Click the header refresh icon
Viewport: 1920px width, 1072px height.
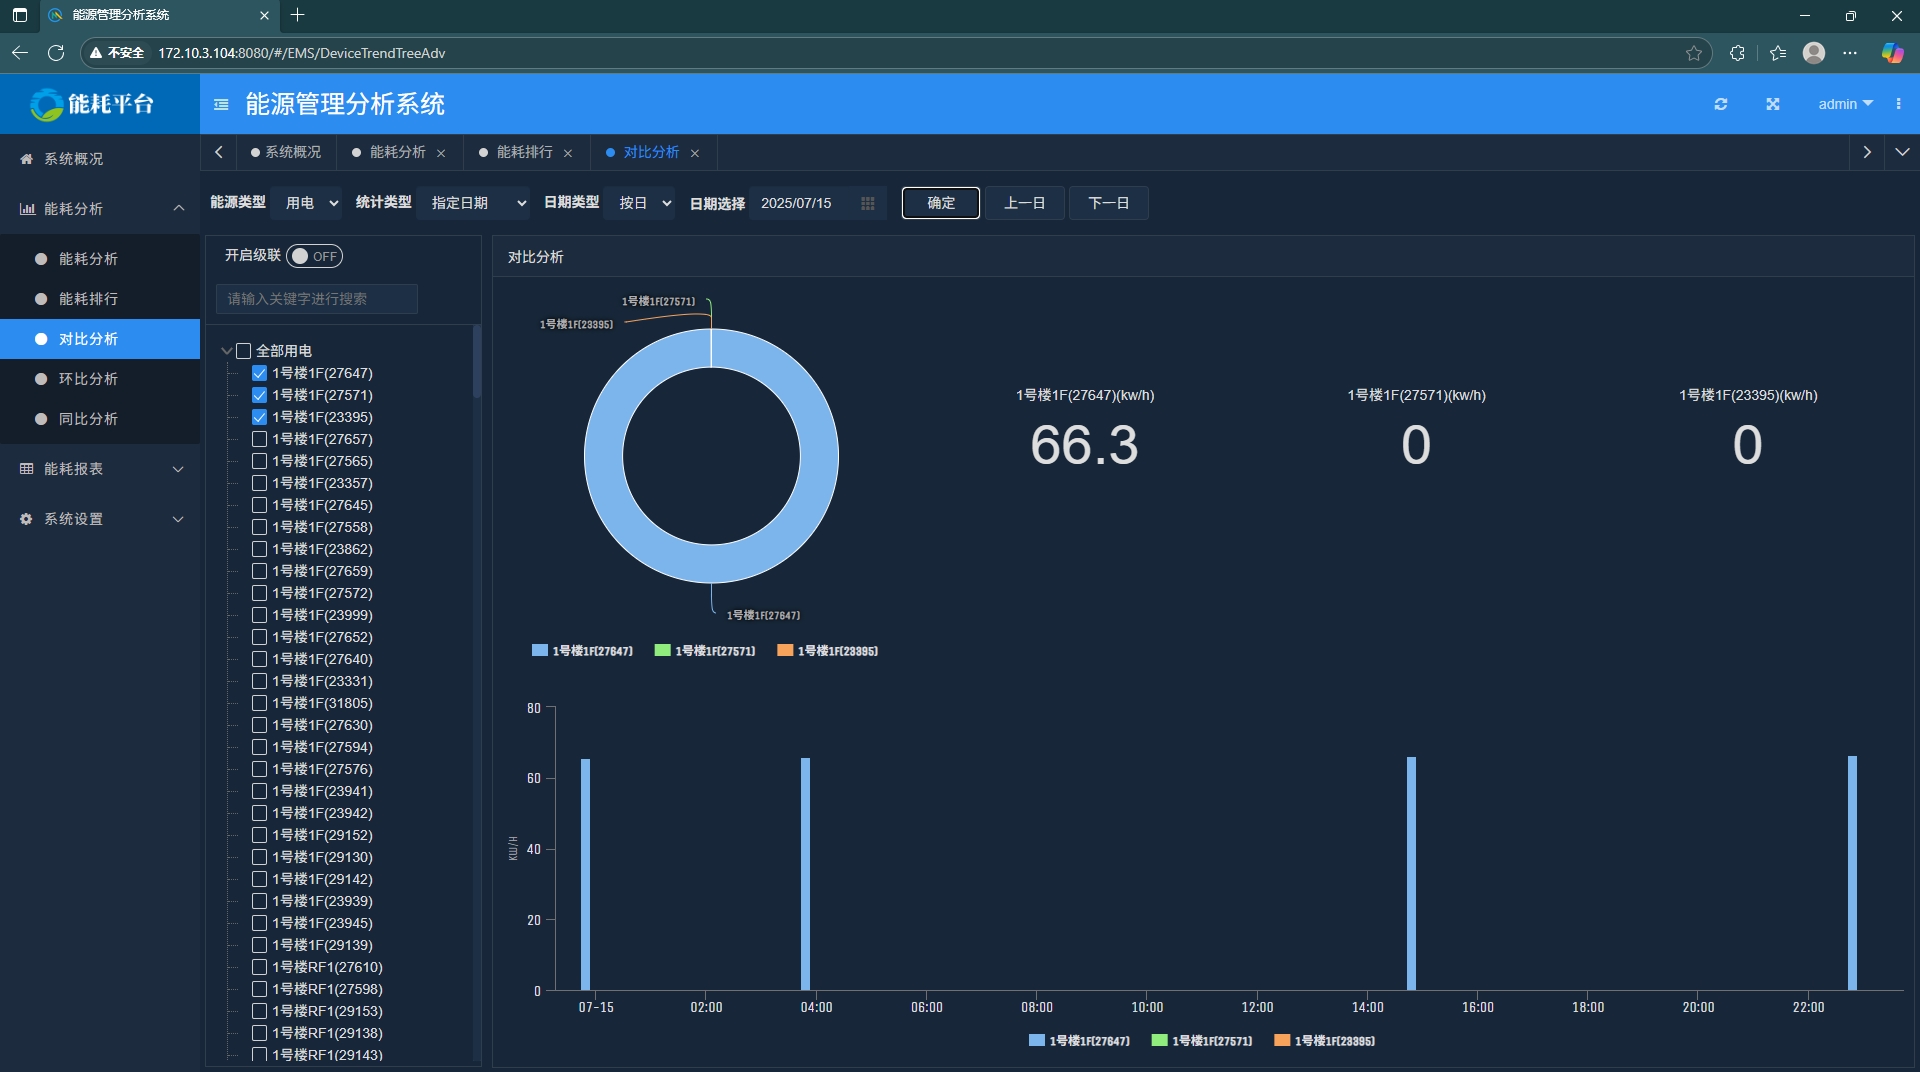1720,104
